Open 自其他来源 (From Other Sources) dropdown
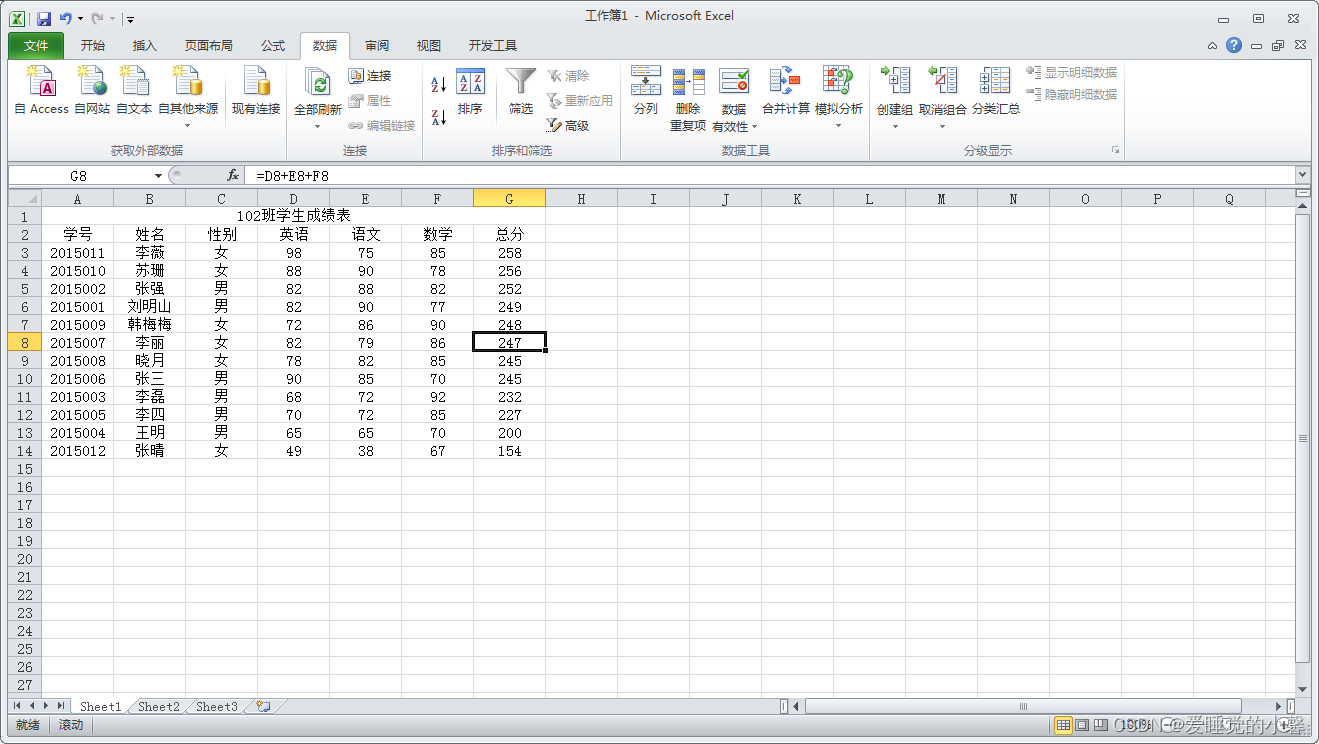 point(188,125)
